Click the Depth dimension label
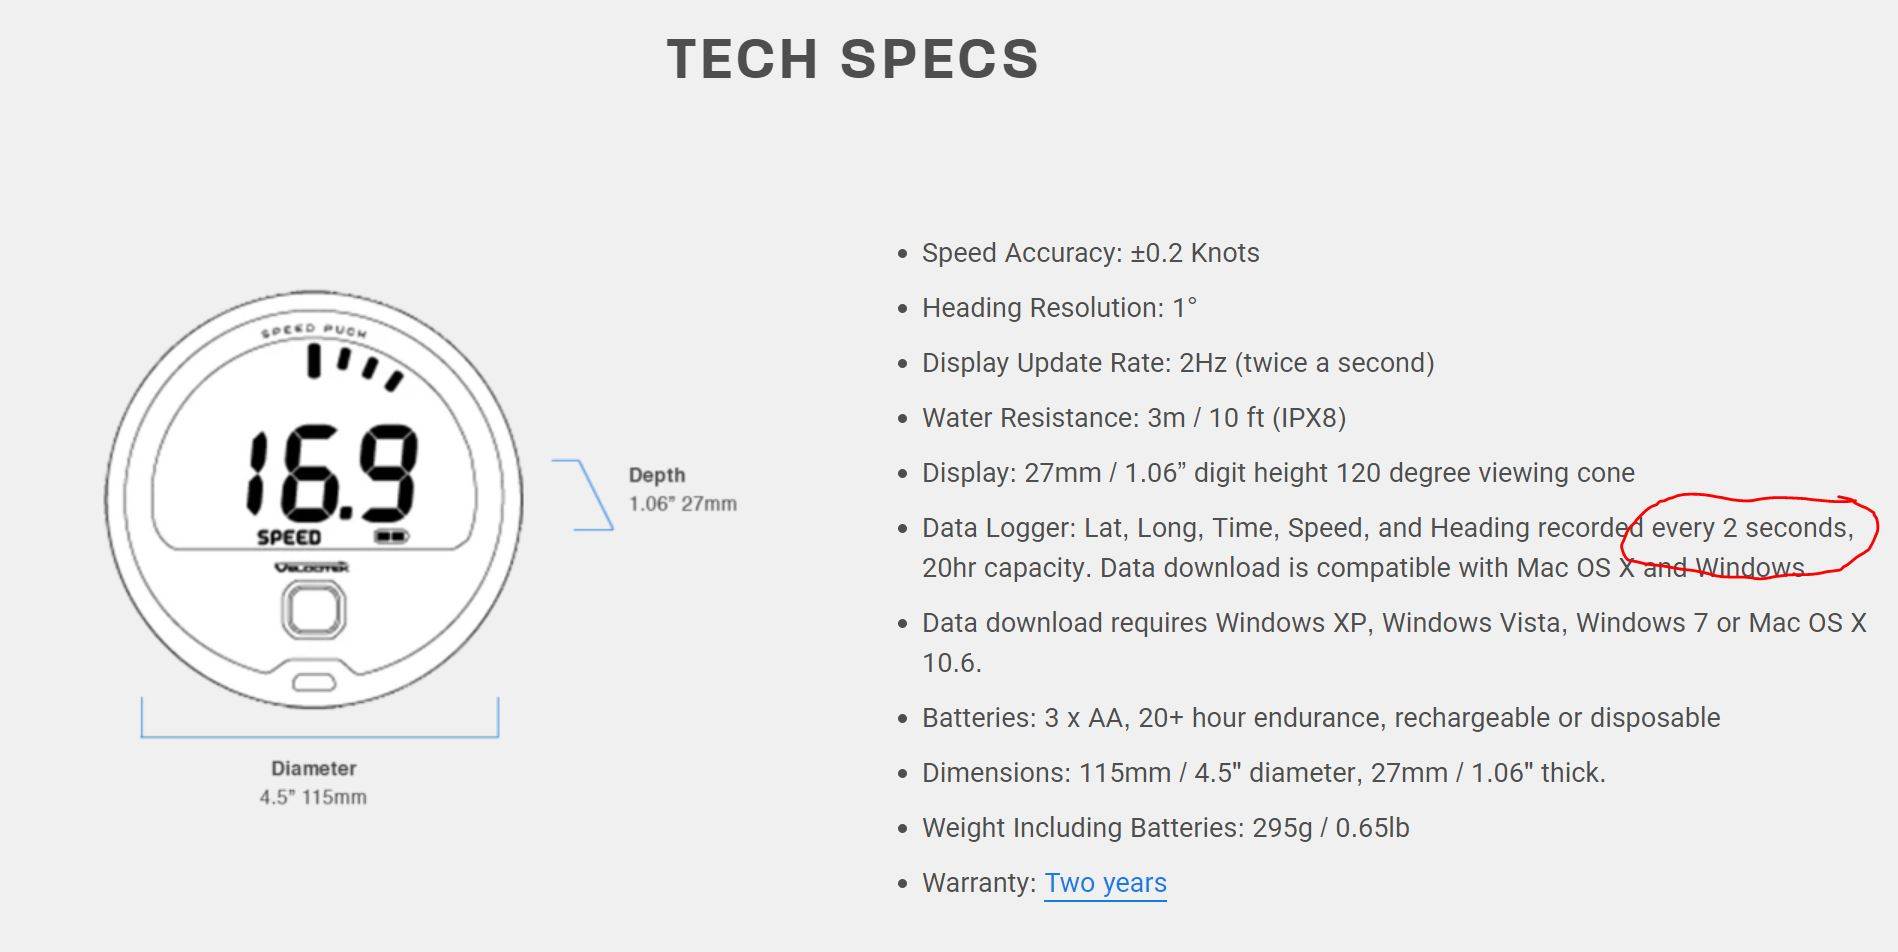 point(657,475)
